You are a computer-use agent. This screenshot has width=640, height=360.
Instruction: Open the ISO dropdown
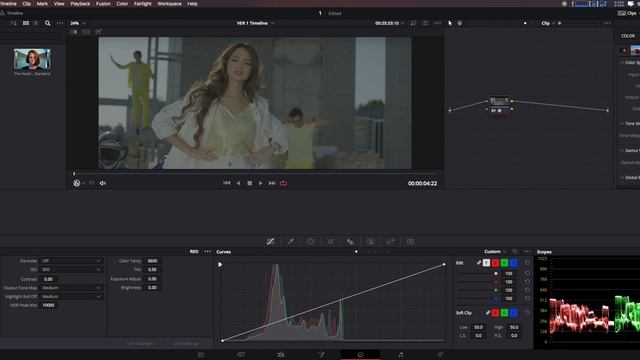tap(71, 270)
